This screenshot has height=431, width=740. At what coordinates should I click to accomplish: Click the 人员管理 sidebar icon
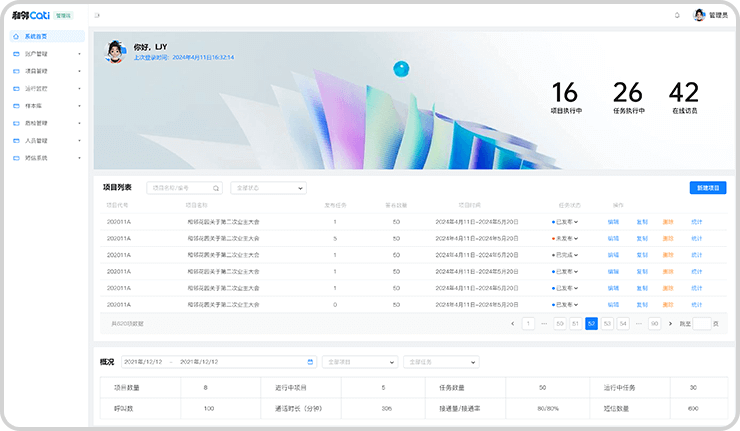[x=16, y=140]
